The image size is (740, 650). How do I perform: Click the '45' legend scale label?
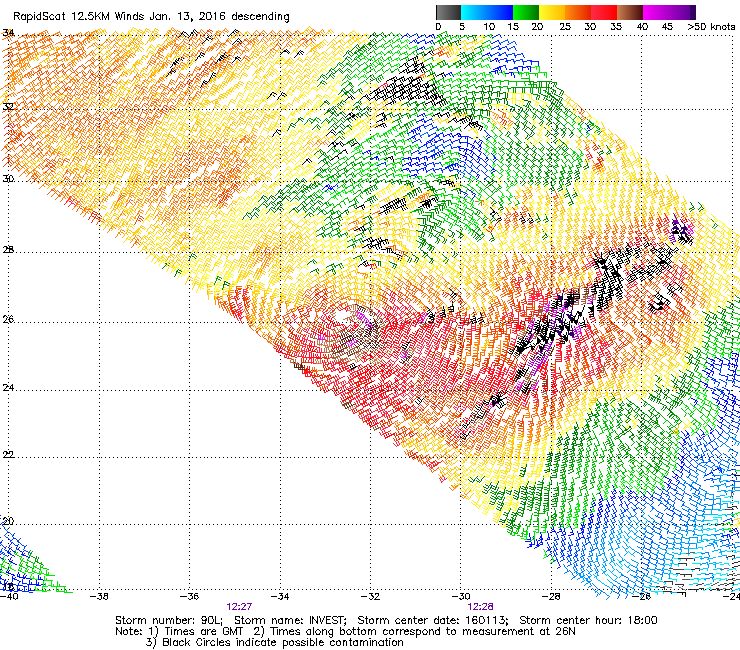667,27
